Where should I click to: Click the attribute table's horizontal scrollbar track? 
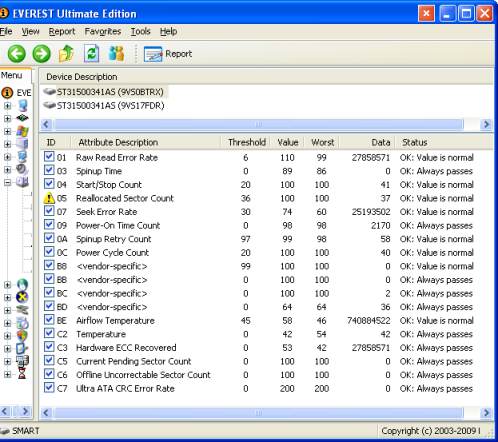pos(266,413)
